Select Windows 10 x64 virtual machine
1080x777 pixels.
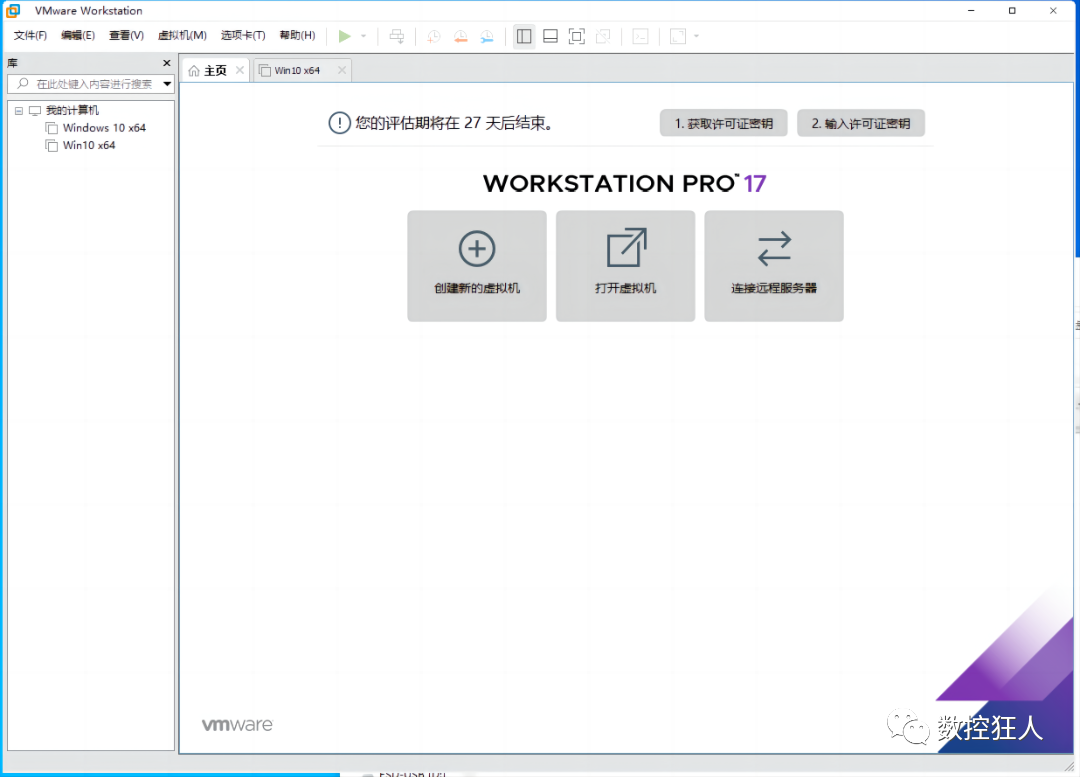click(x=104, y=127)
